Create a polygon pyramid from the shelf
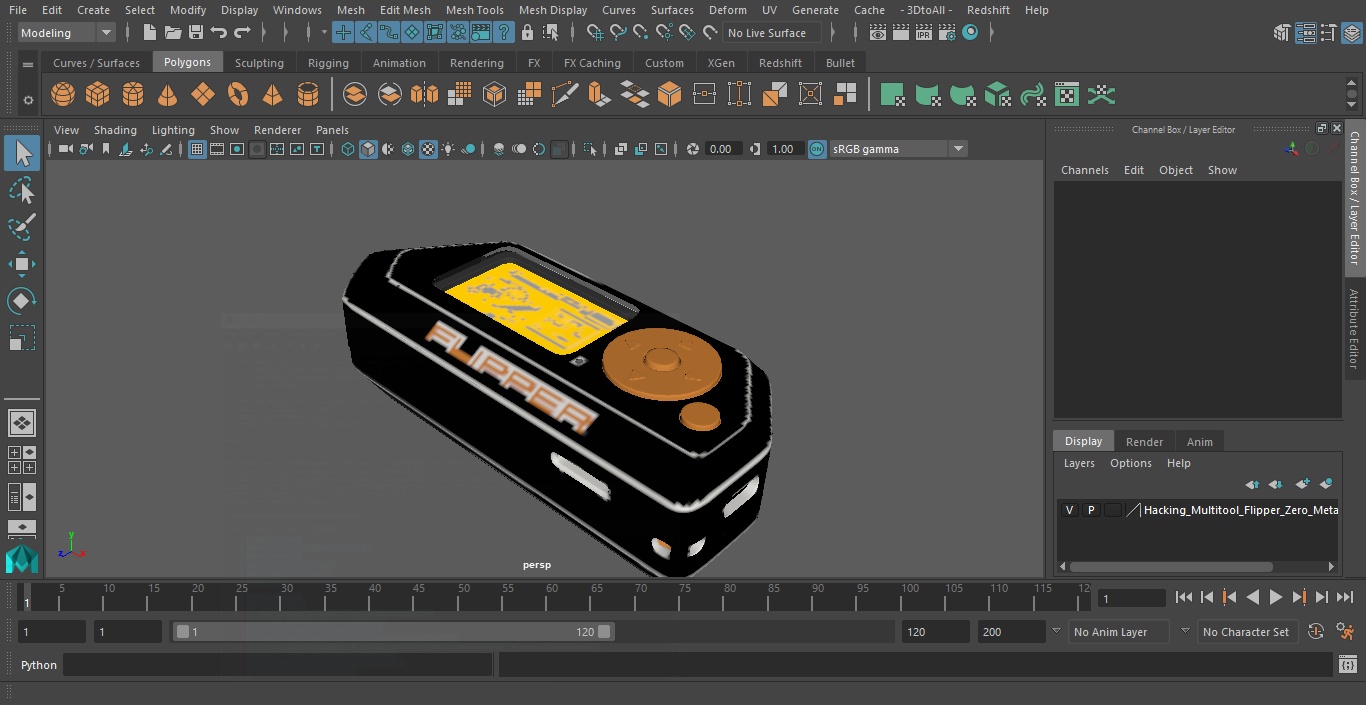The width and height of the screenshot is (1366, 705). click(x=272, y=95)
